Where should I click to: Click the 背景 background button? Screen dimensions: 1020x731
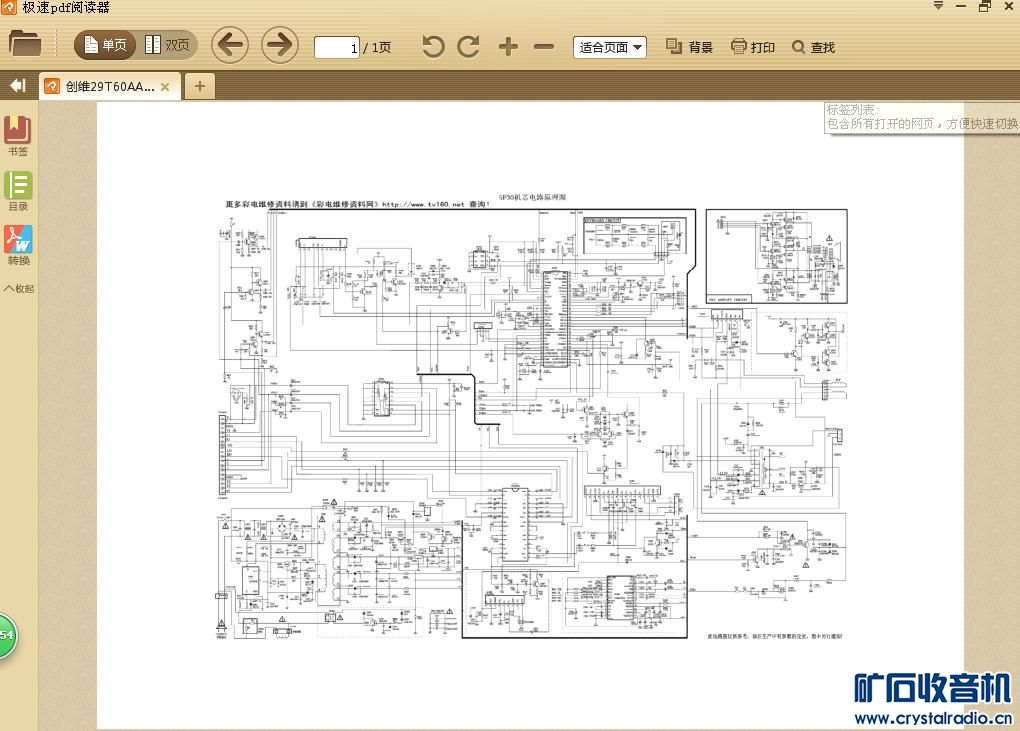[x=689, y=47]
